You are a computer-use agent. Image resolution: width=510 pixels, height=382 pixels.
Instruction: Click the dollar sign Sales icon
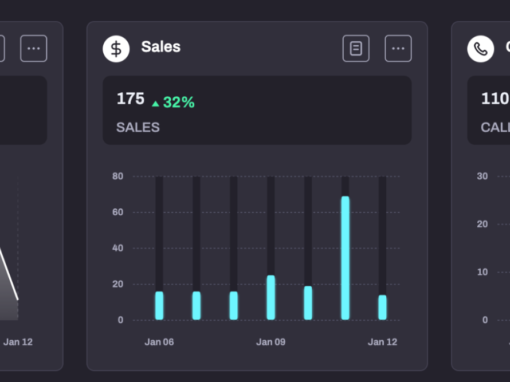(x=116, y=49)
